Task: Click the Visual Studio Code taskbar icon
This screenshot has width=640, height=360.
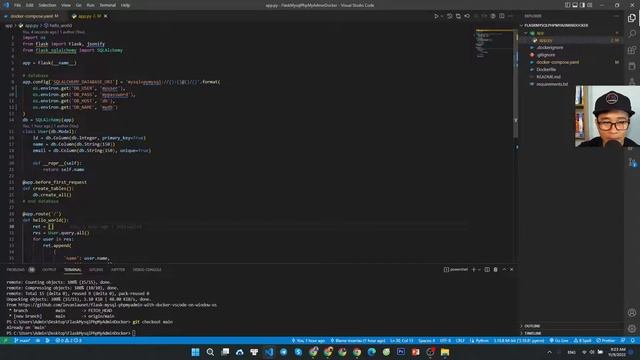Action: tap(269, 352)
